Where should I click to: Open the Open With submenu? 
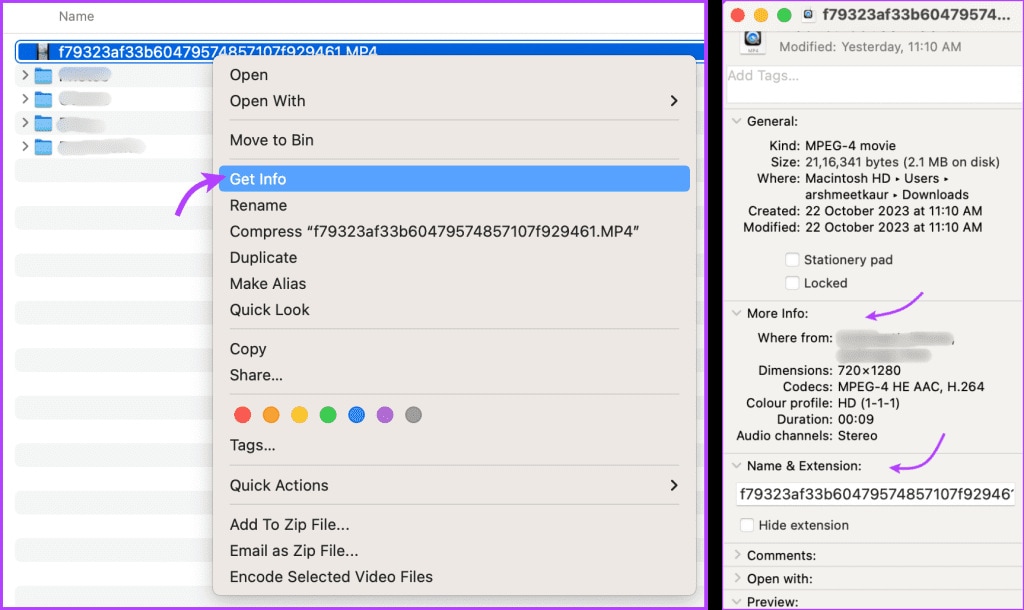(454, 101)
